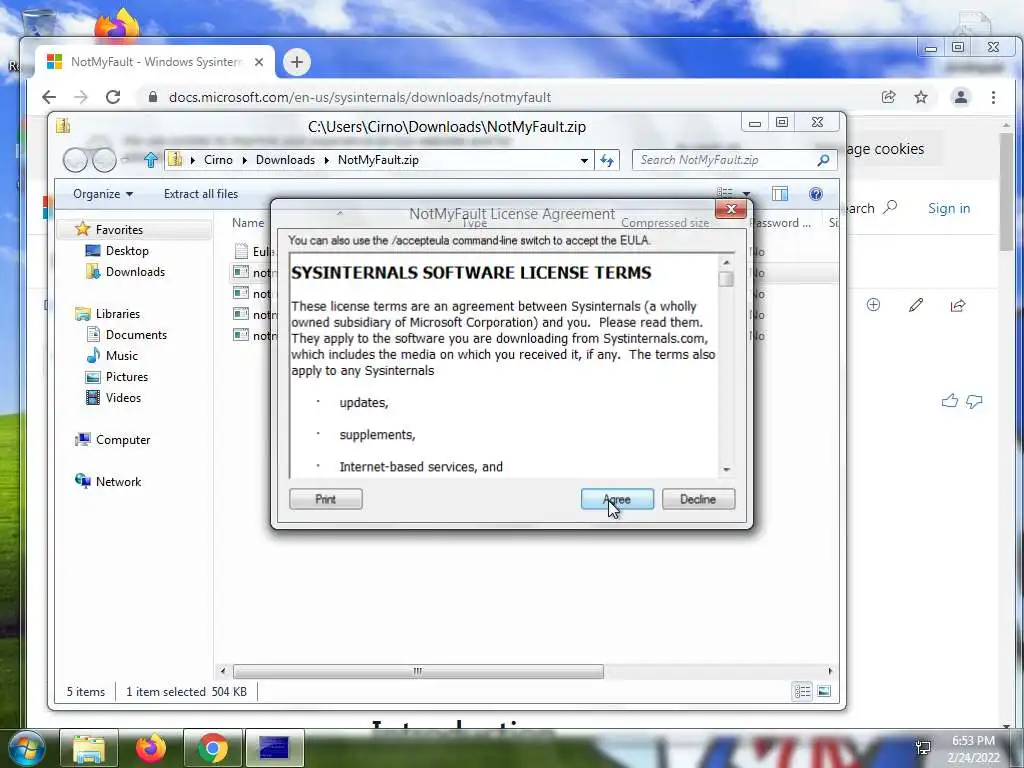Switch to large icons view in status bar
The width and height of the screenshot is (1024, 768).
[x=824, y=691]
